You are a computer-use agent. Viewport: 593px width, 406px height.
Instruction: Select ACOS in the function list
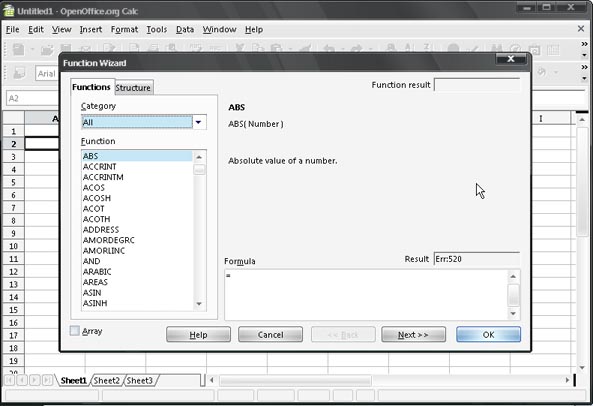click(x=137, y=188)
